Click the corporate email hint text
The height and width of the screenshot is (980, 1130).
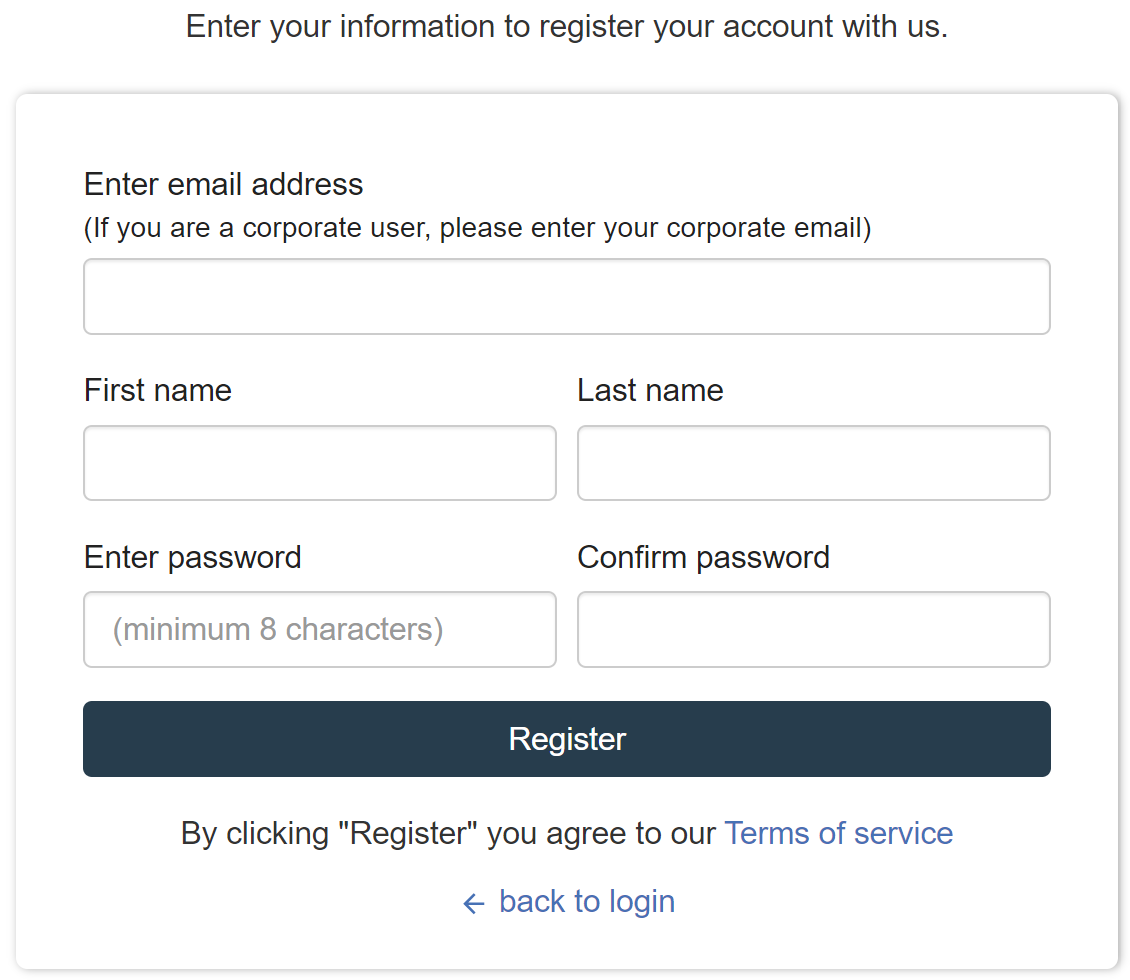(x=478, y=228)
